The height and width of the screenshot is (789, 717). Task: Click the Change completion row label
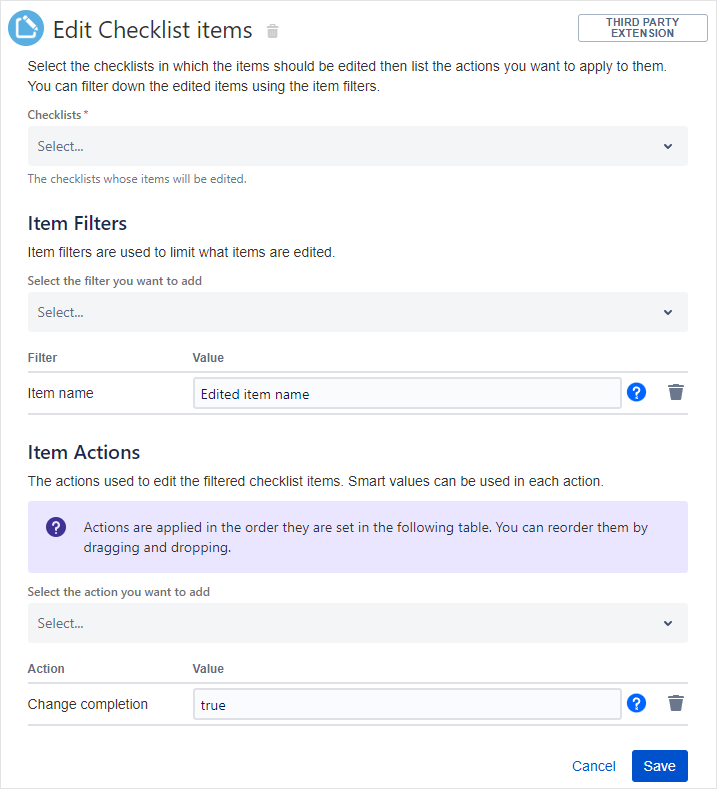[88, 704]
